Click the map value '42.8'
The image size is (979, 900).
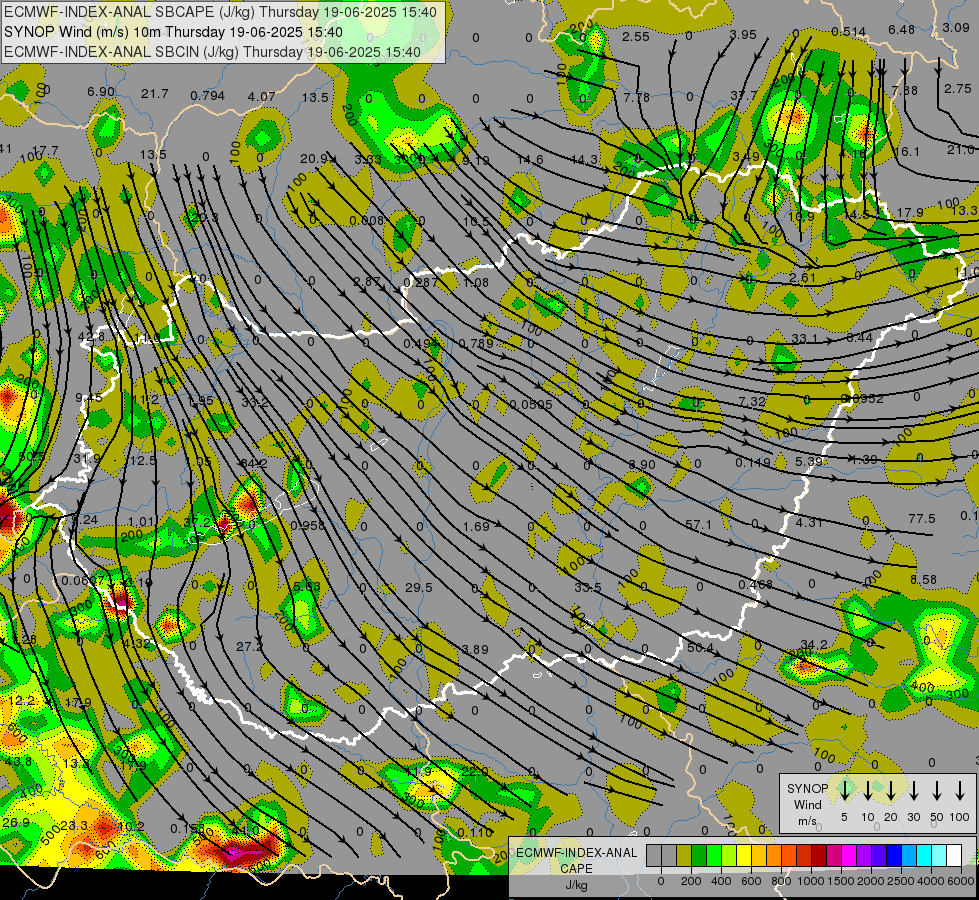91,337
